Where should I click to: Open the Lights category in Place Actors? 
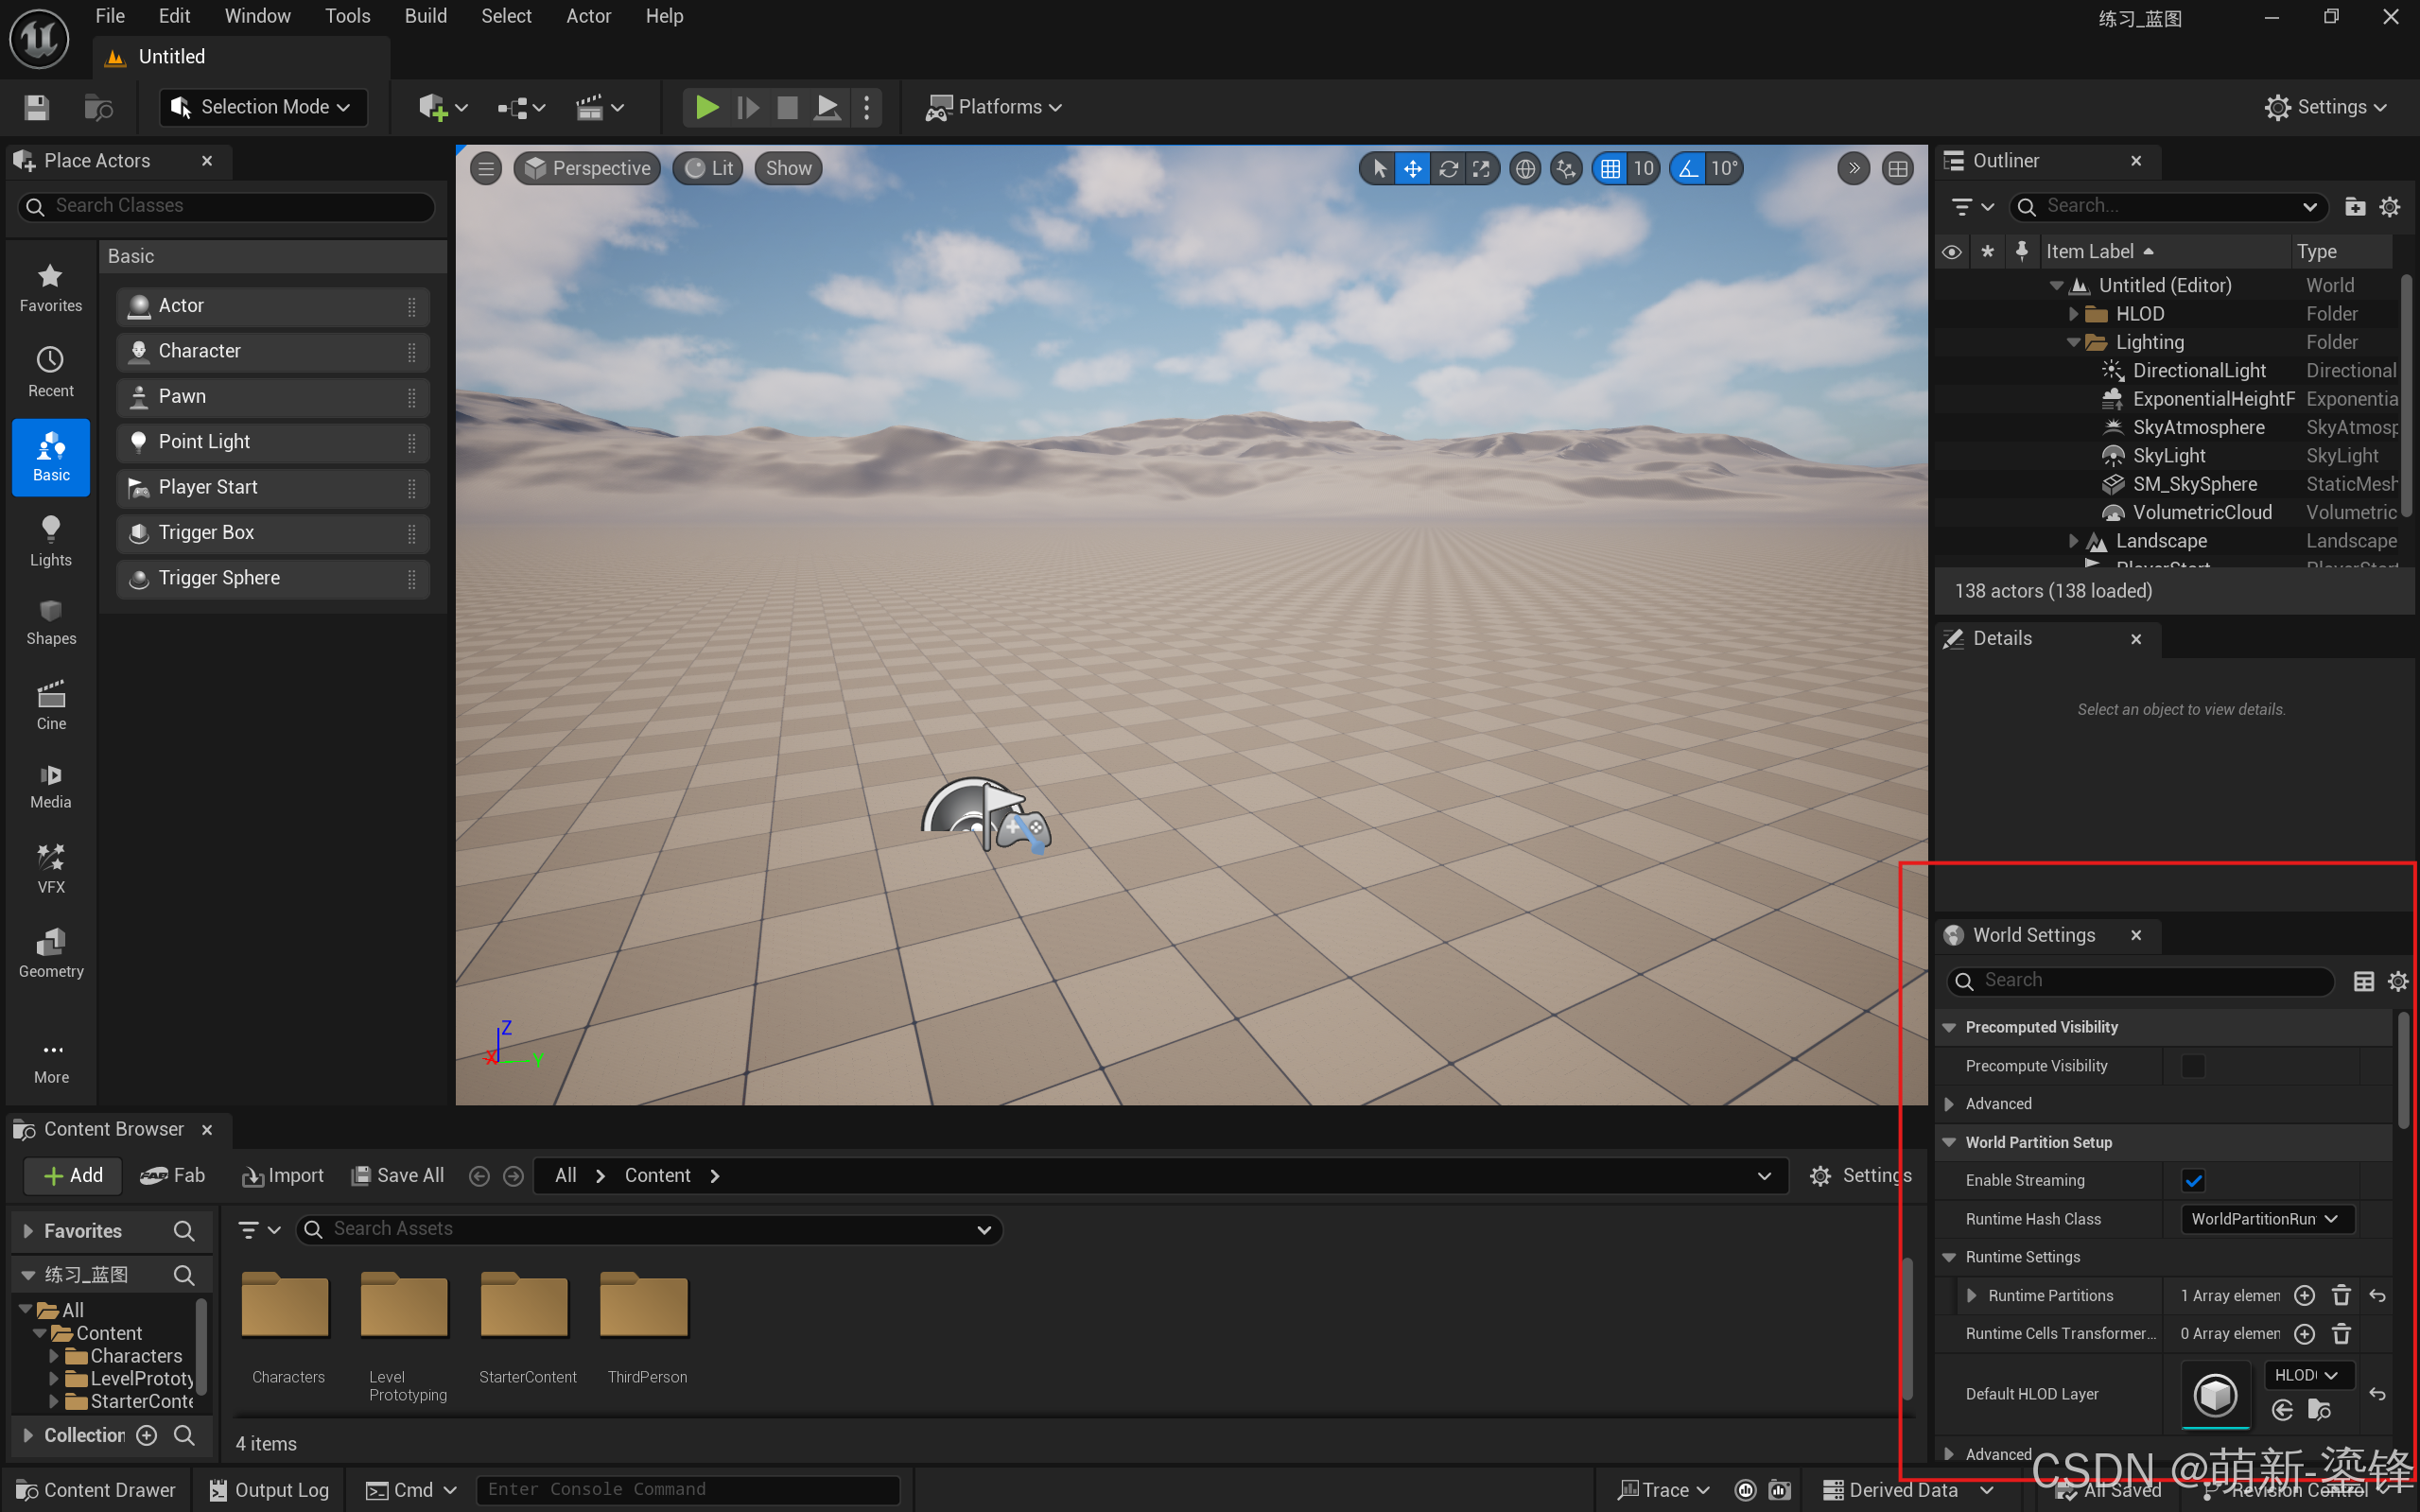[50, 541]
